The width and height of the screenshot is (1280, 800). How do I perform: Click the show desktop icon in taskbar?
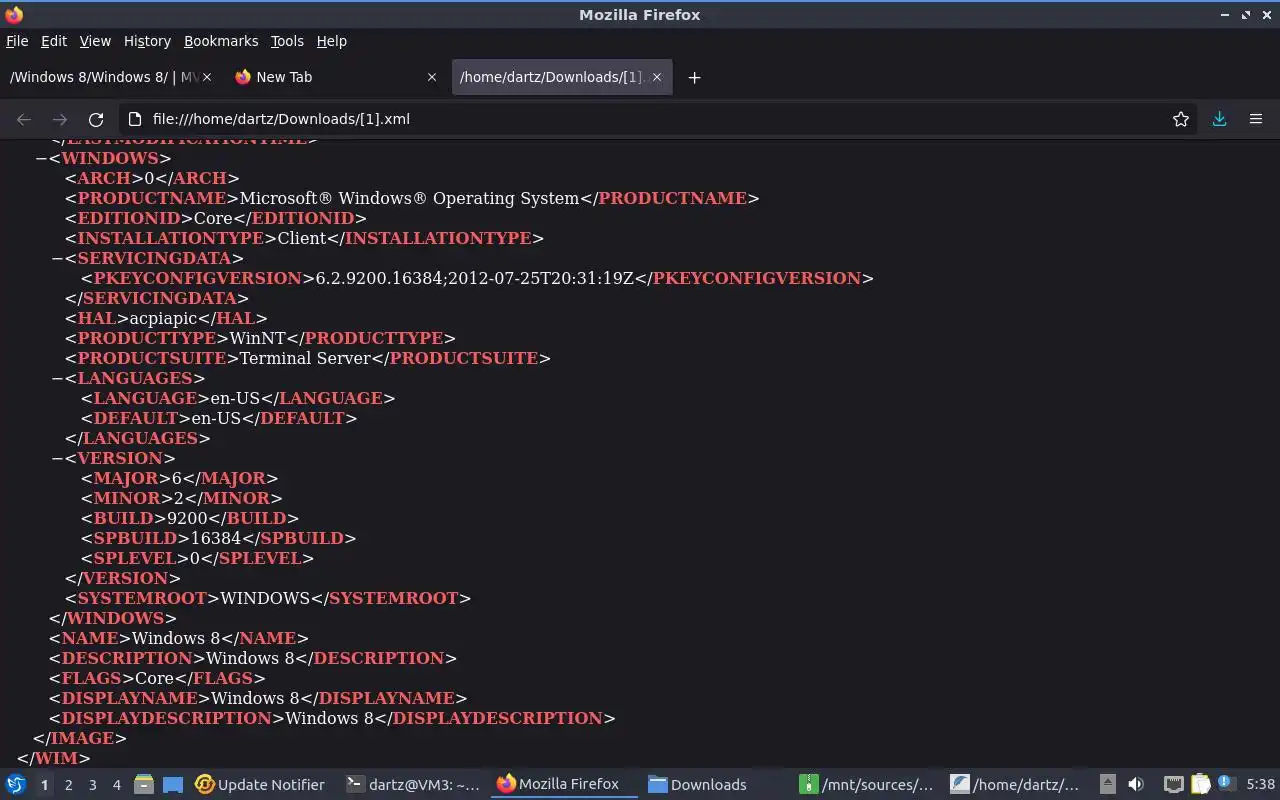click(x=172, y=785)
